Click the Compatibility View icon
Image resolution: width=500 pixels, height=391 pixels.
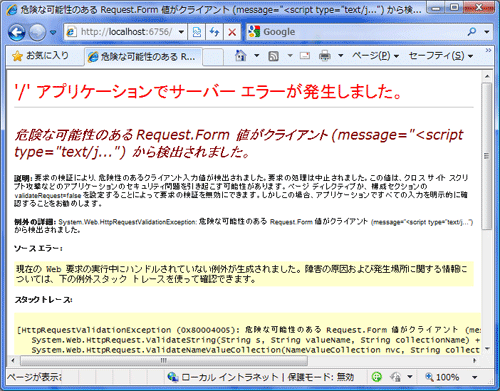click(x=196, y=32)
